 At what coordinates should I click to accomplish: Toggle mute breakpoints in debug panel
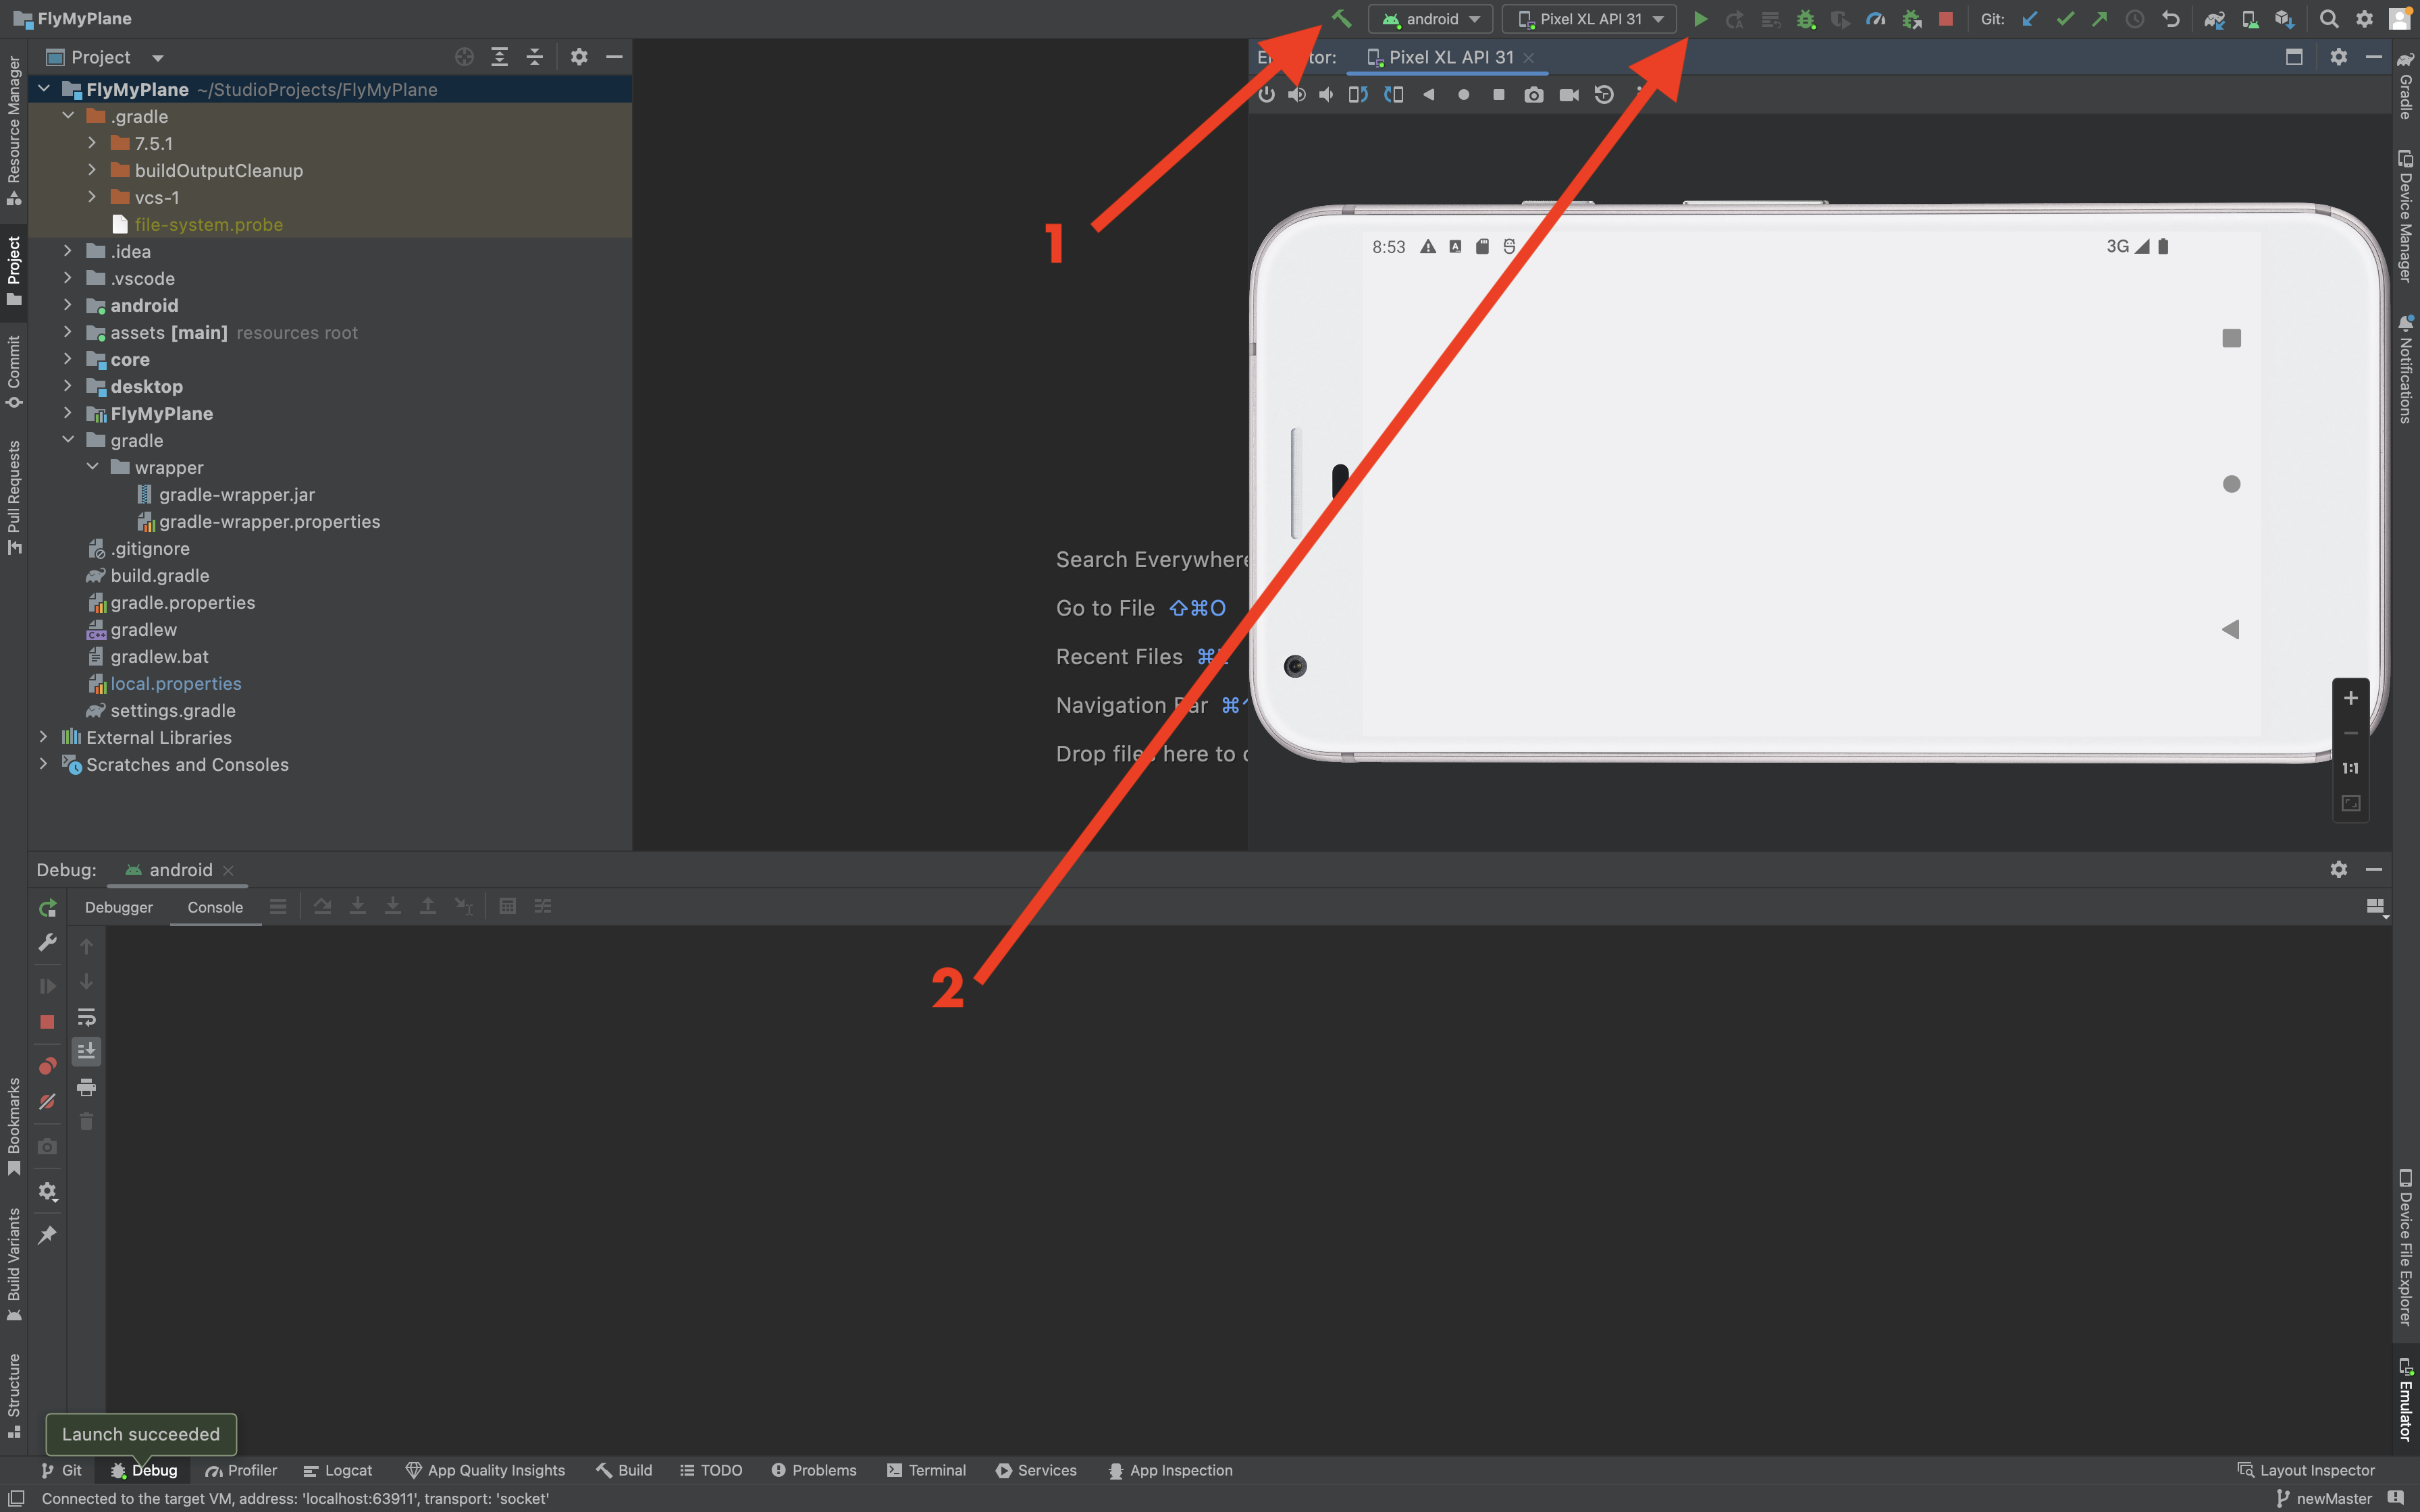click(x=47, y=1102)
